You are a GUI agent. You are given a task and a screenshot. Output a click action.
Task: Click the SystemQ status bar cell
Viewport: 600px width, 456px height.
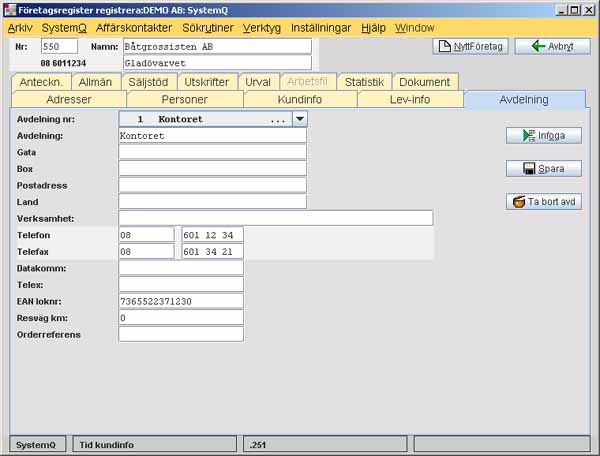pos(37,445)
